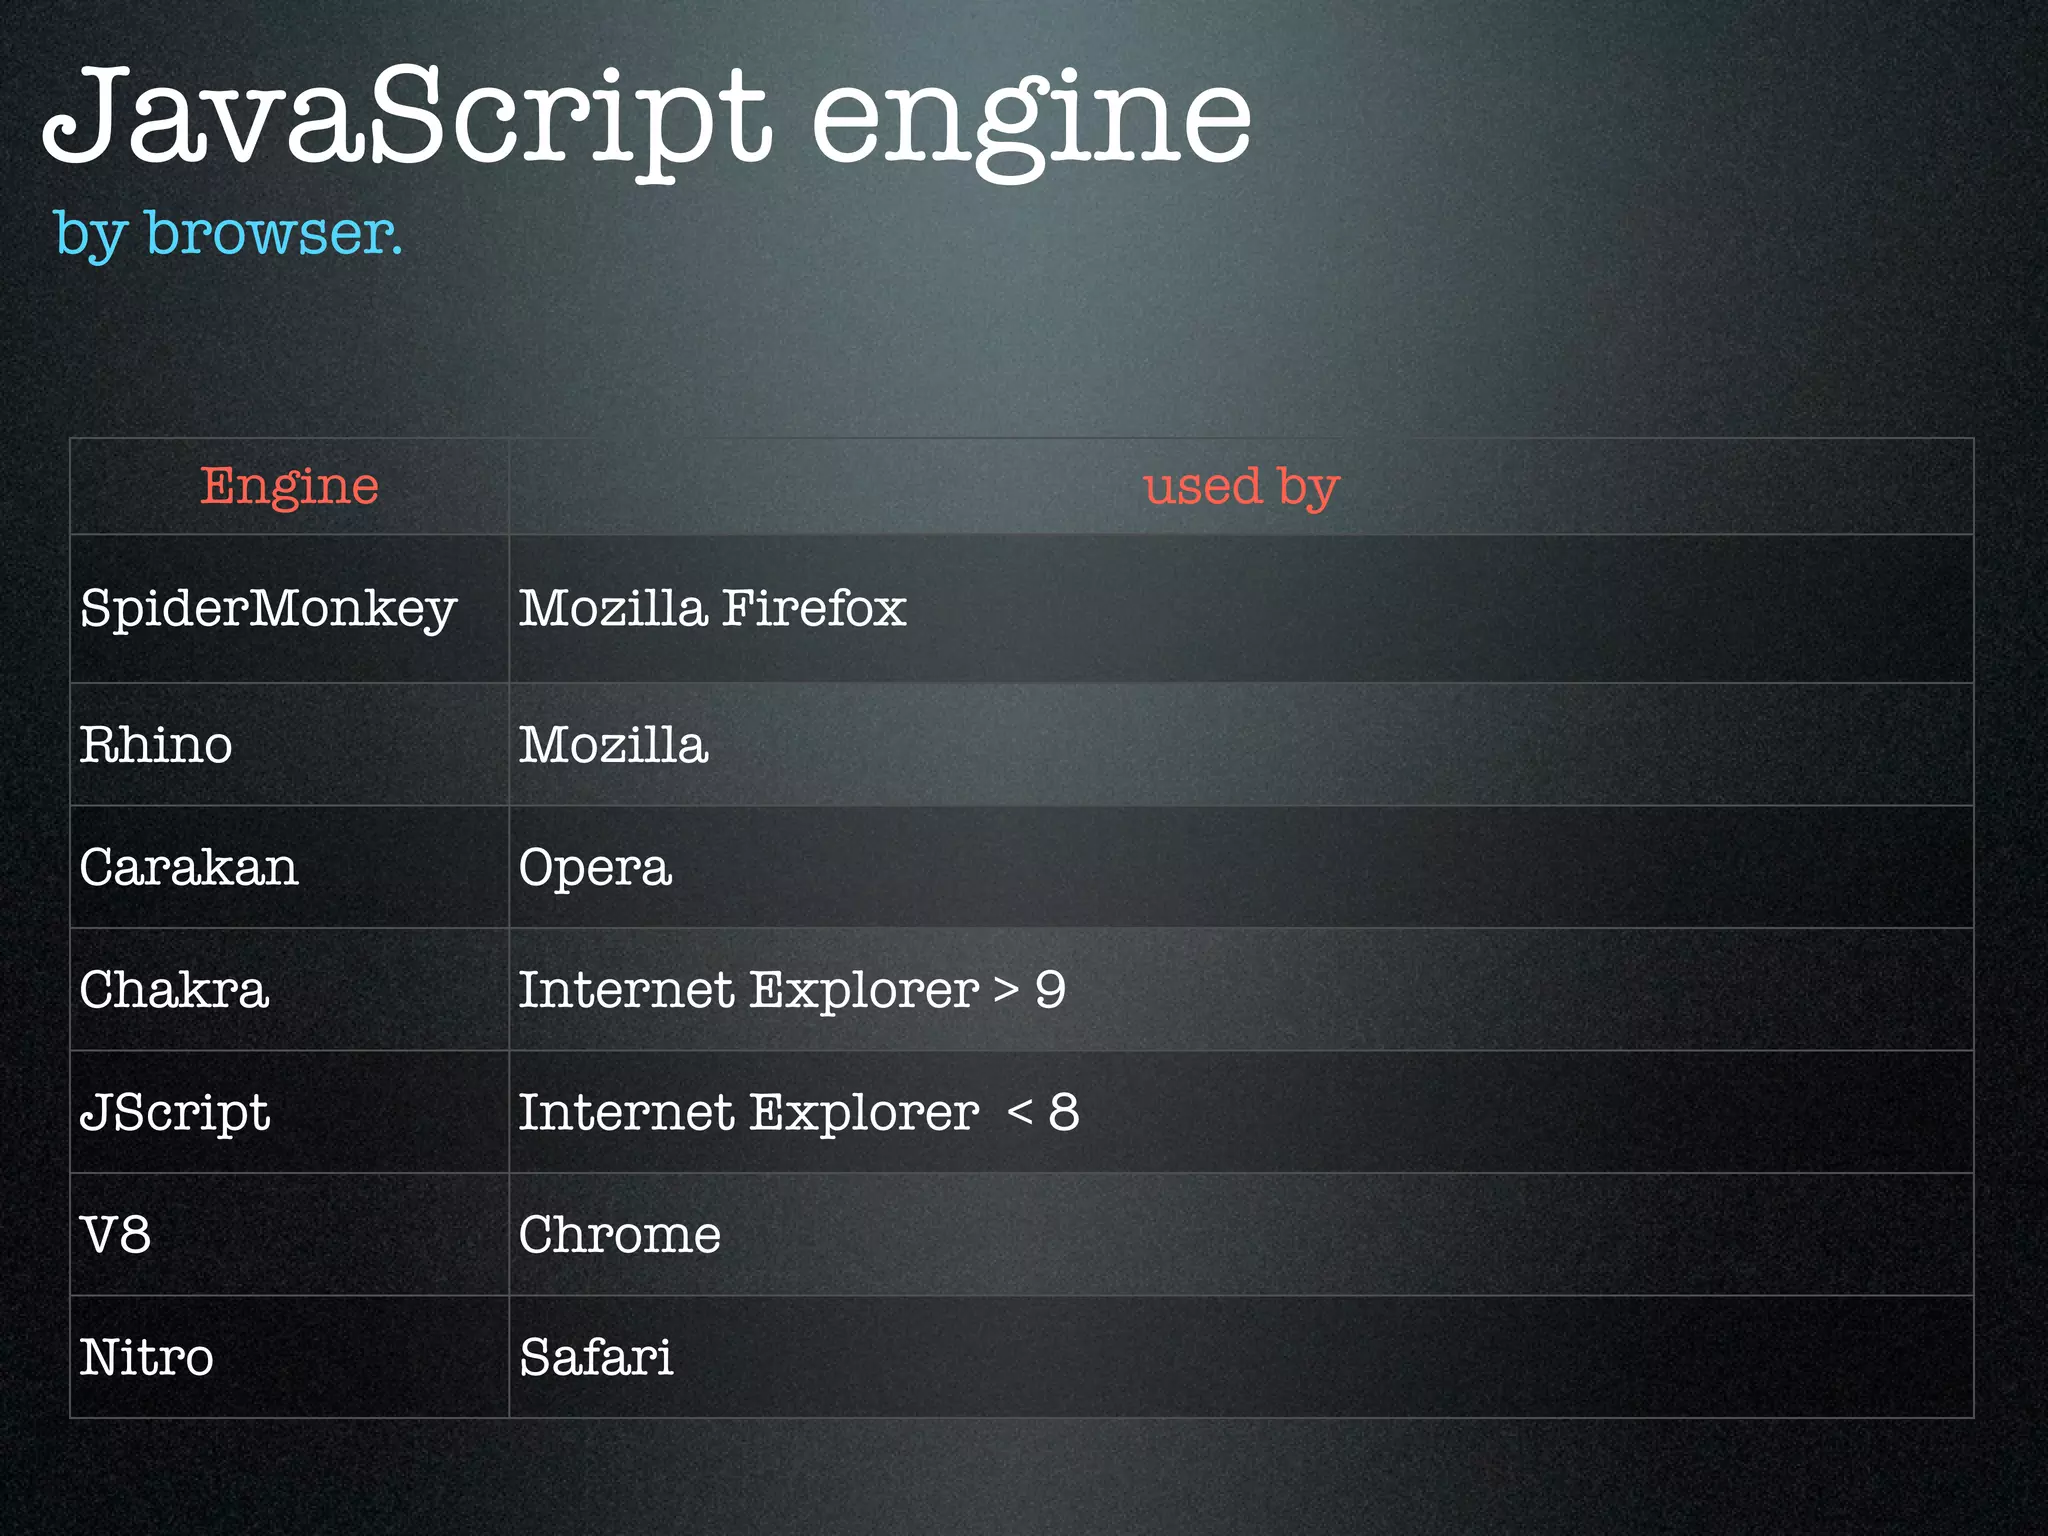This screenshot has width=2048, height=1536.
Task: Select the 'Carakan' cell
Action: pyautogui.click(x=289, y=867)
